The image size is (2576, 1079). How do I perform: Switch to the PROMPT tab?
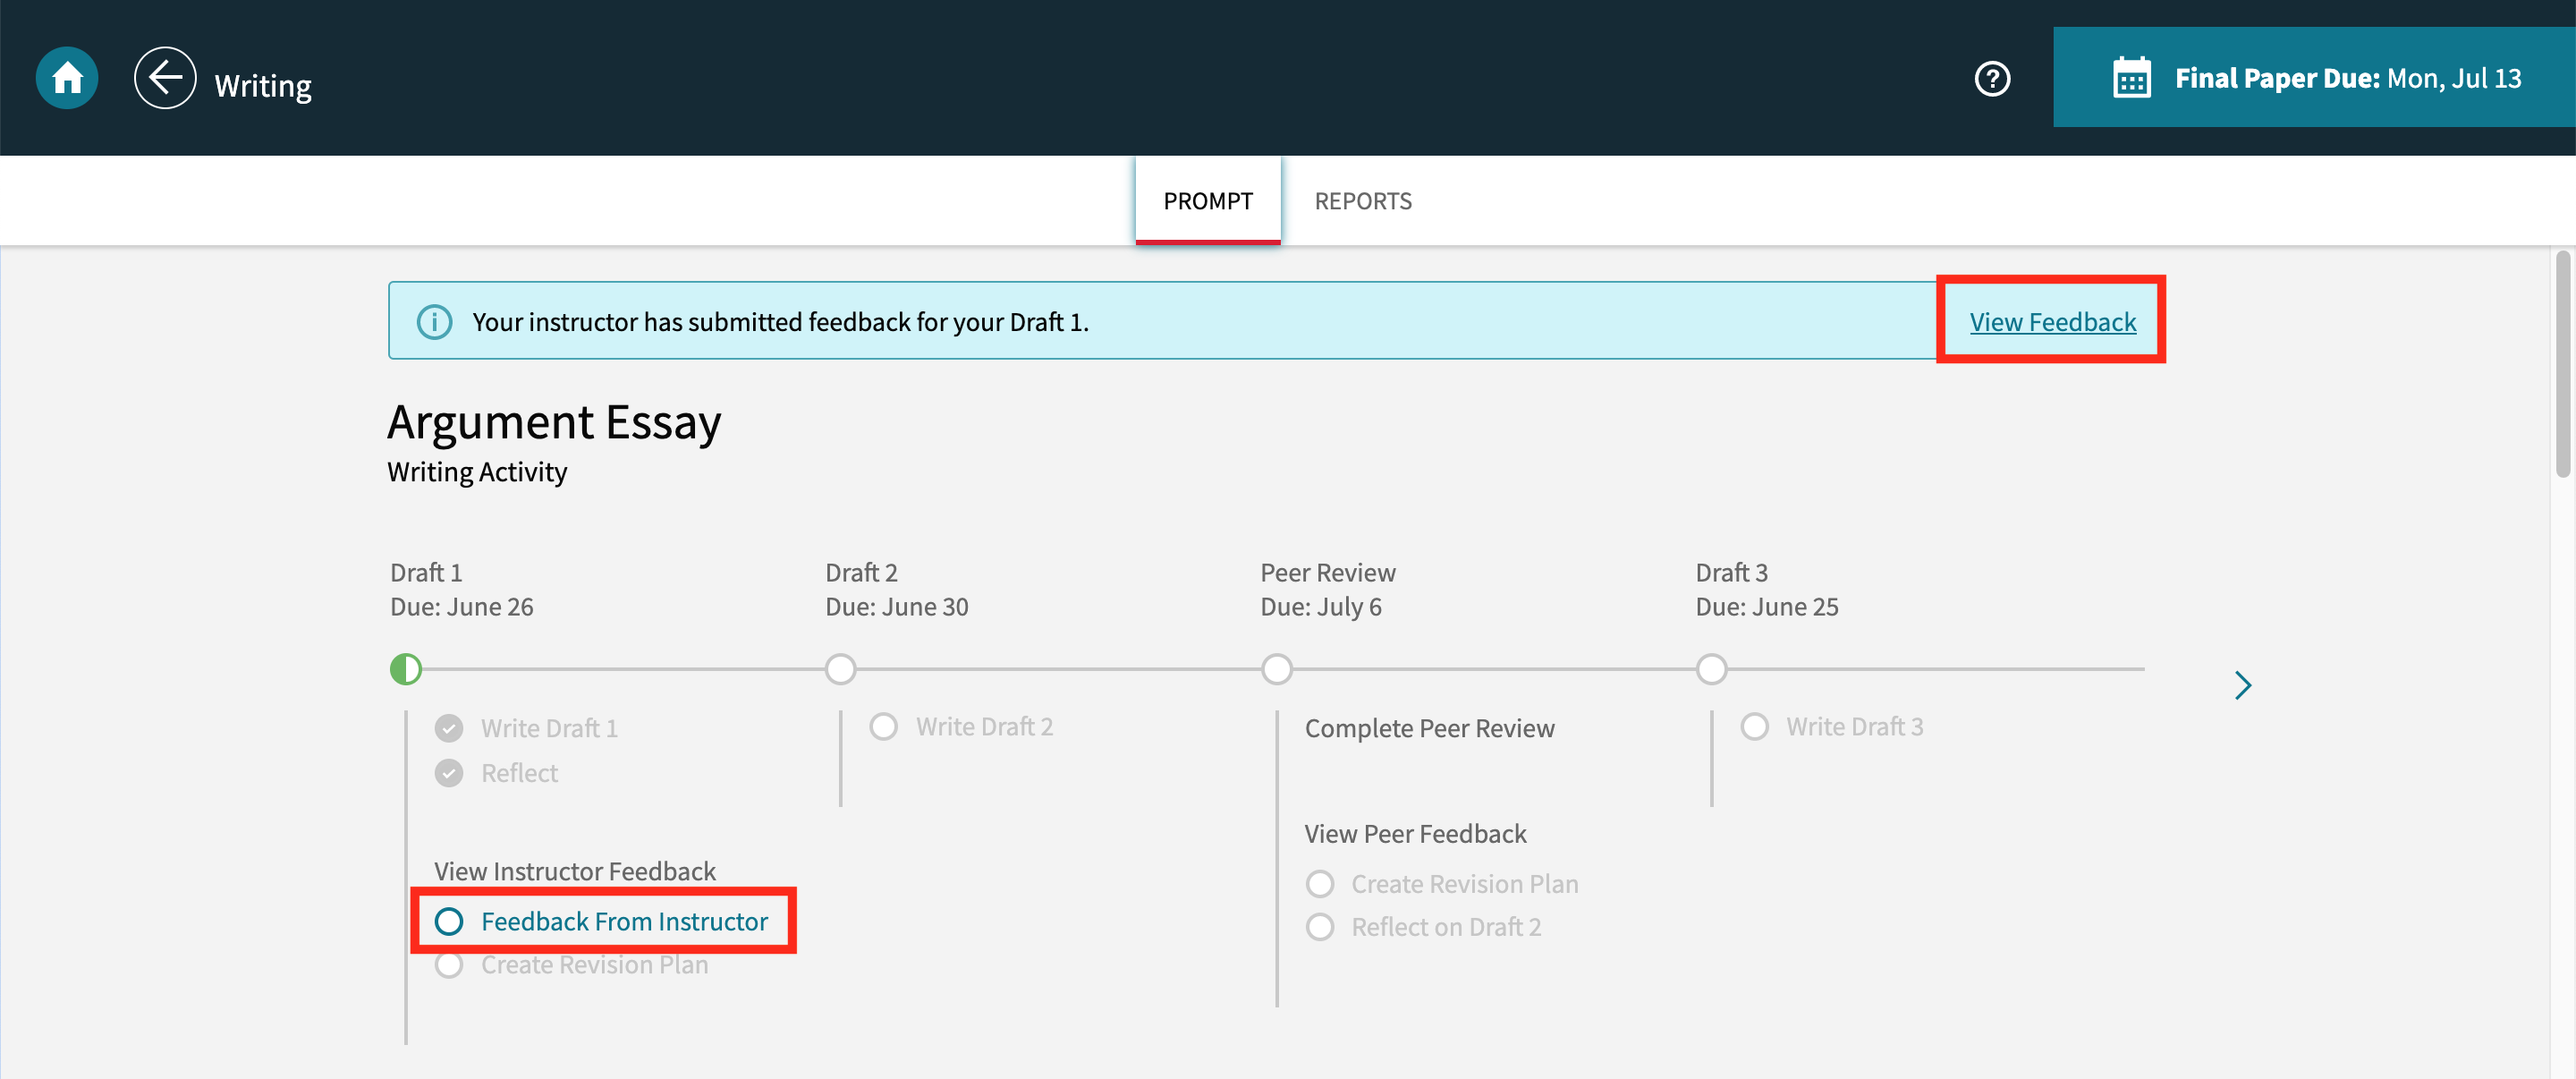(x=1207, y=200)
